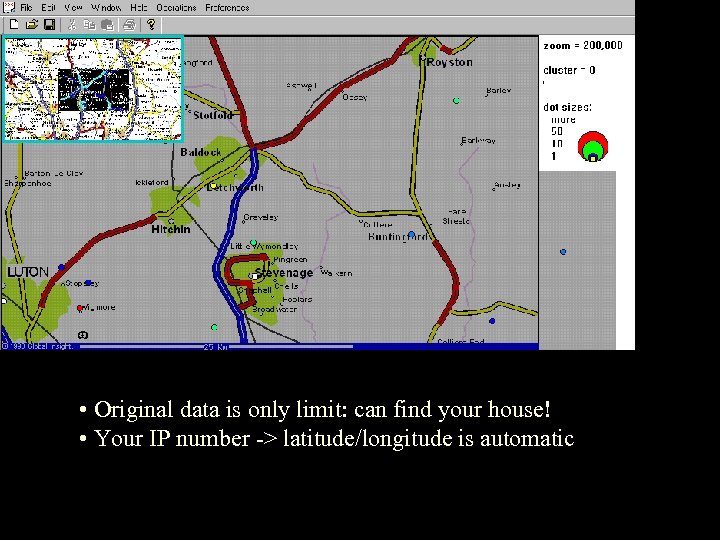The height and width of the screenshot is (540, 720).
Task: Open the Preferences menu
Action: (227, 8)
